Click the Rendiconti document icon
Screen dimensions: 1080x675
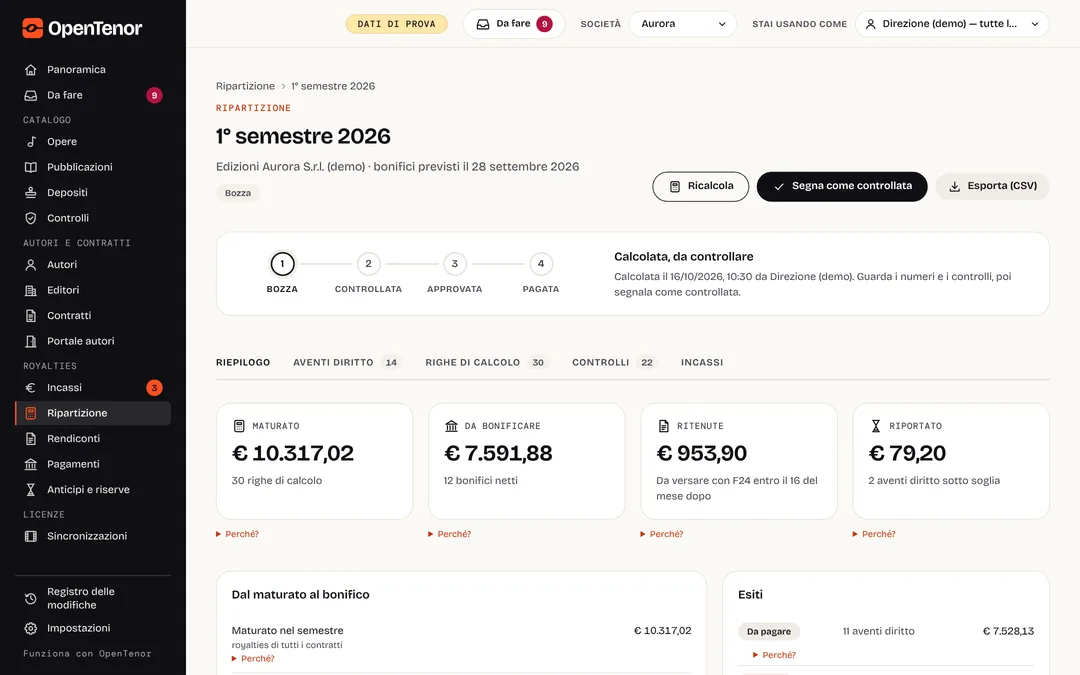pyautogui.click(x=30, y=439)
